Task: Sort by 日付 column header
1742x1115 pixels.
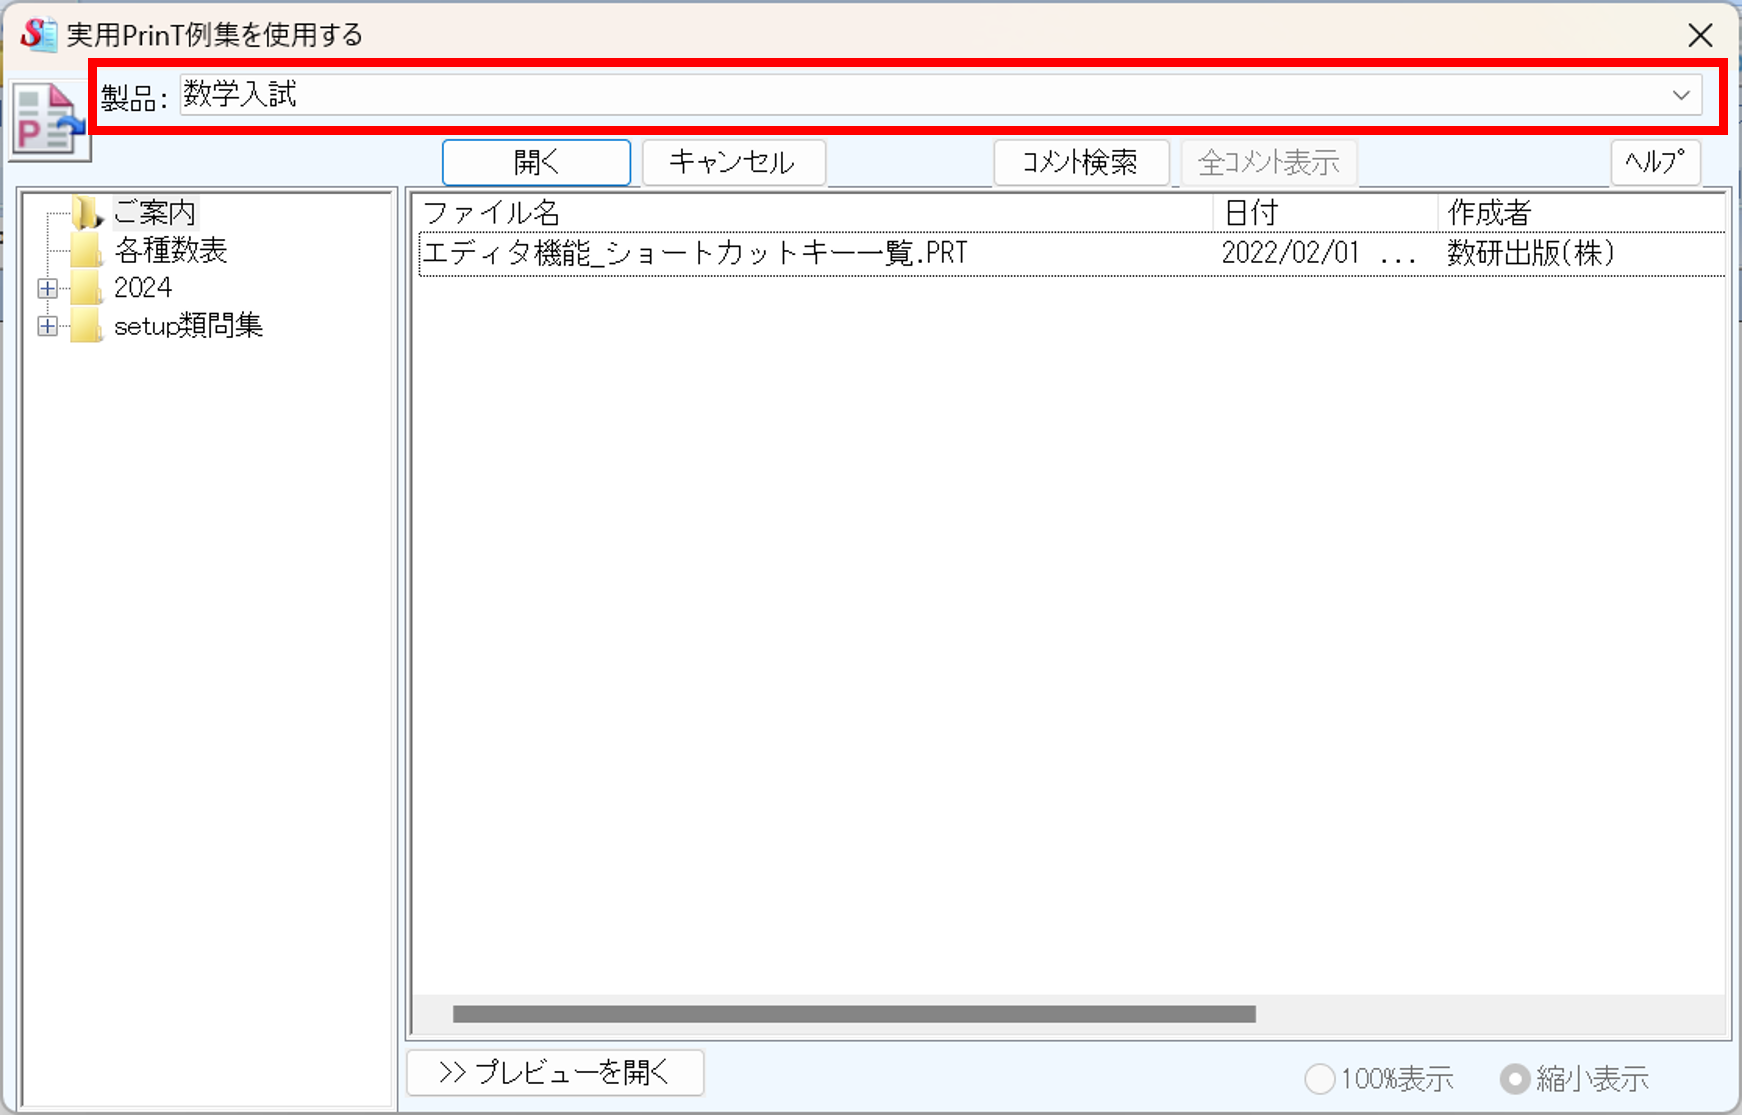Action: 1326,213
